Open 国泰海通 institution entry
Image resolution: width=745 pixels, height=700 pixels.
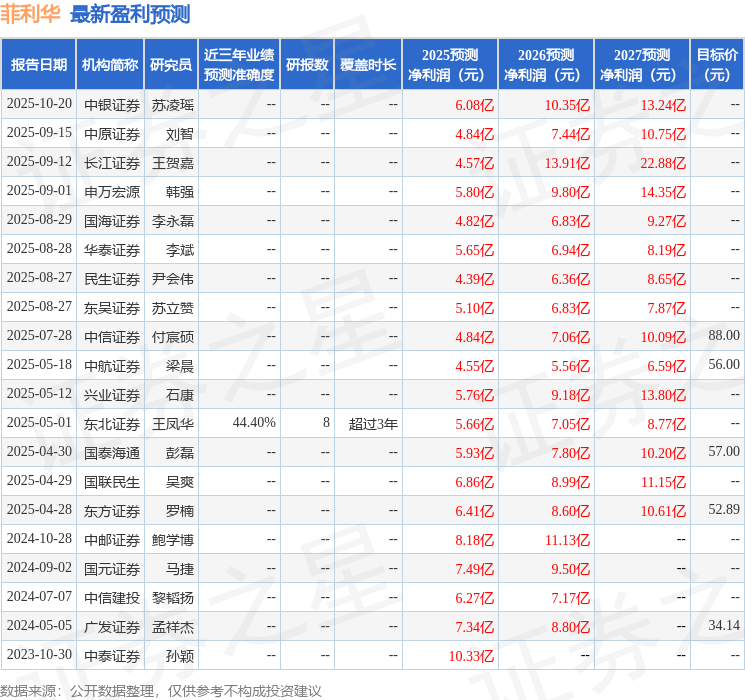pyautogui.click(x=112, y=453)
